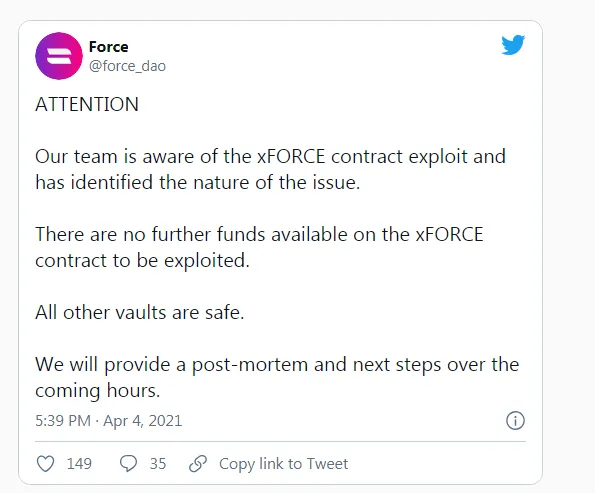
Task: Click the Copy link to Tweet label
Action: click(x=283, y=463)
